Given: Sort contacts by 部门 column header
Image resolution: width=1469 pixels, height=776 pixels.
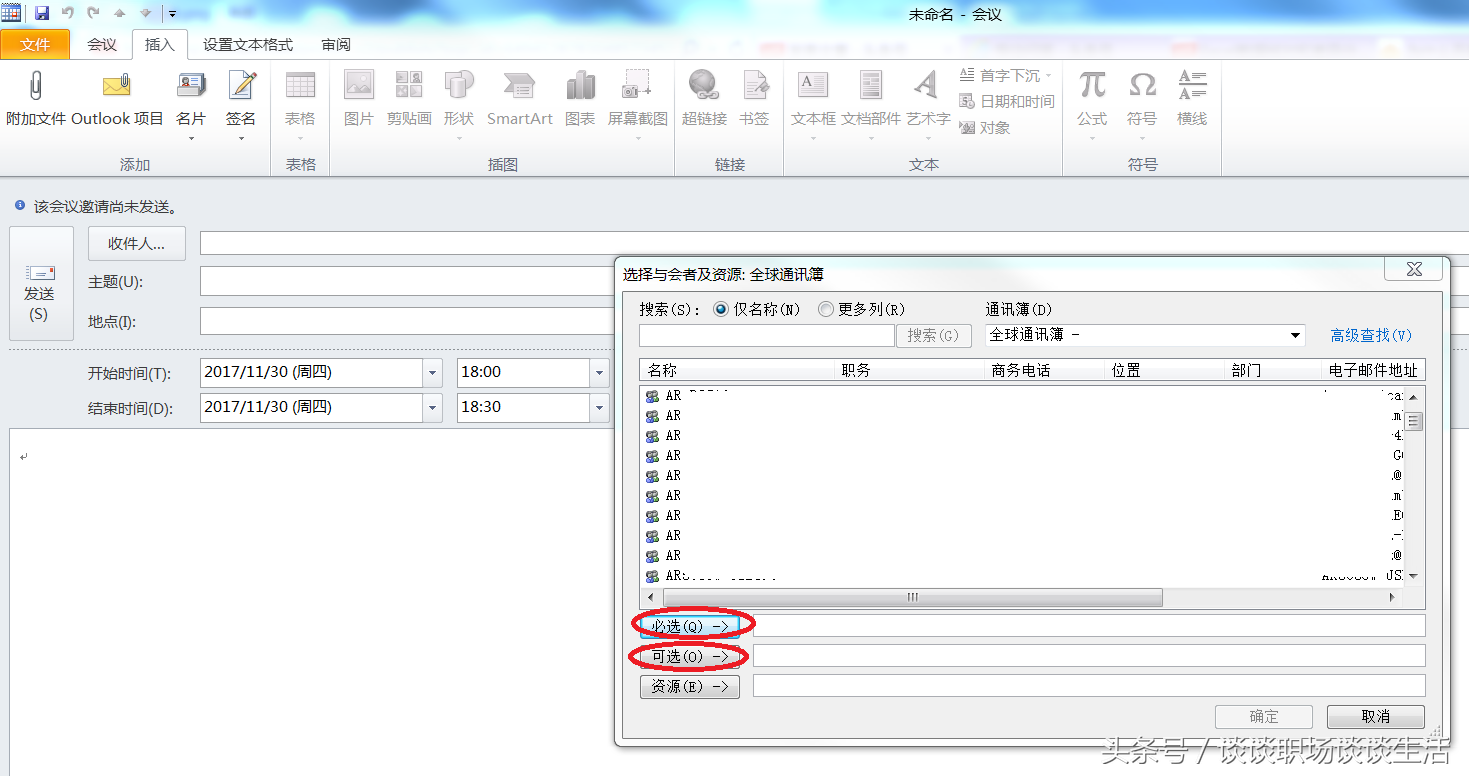Looking at the screenshot, I should tap(1273, 370).
